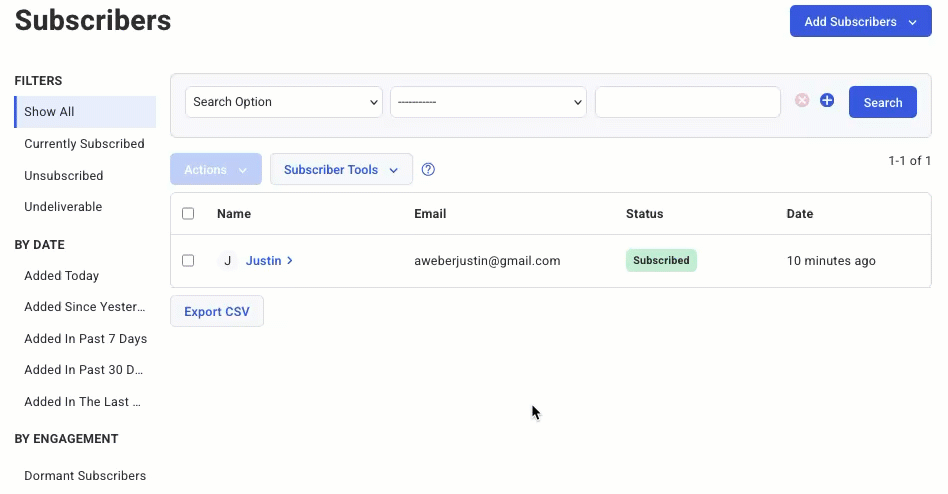This screenshot has height=494, width=948.
Task: Show Dormant Subscribers filter
Action: point(85,476)
